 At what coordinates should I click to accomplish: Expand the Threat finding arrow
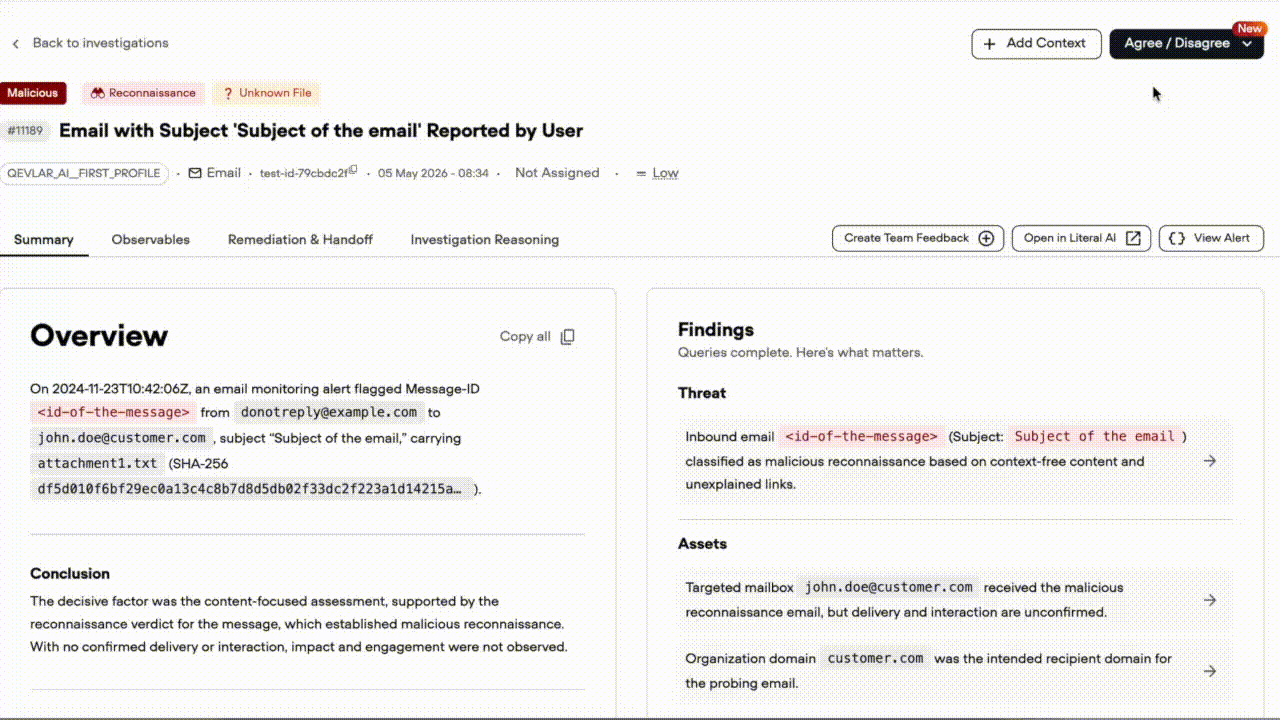[1210, 461]
